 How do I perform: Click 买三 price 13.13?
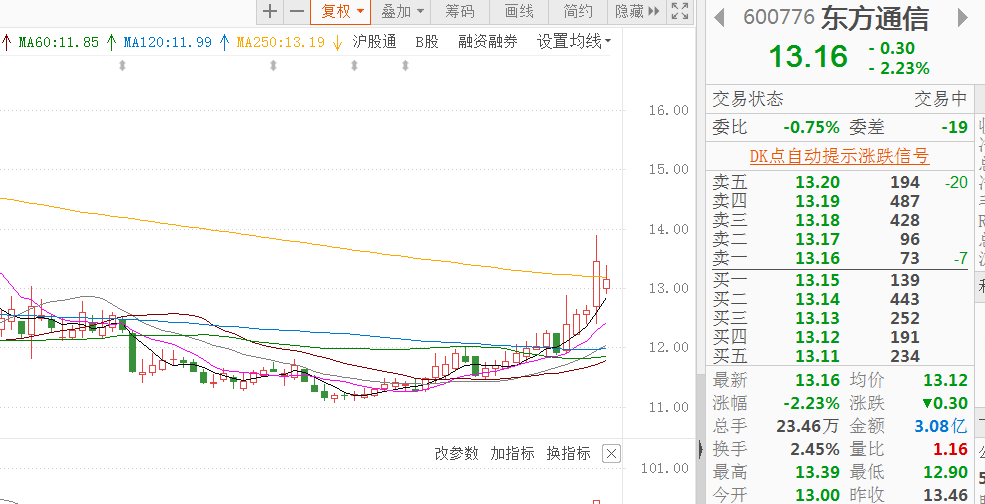pos(817,319)
